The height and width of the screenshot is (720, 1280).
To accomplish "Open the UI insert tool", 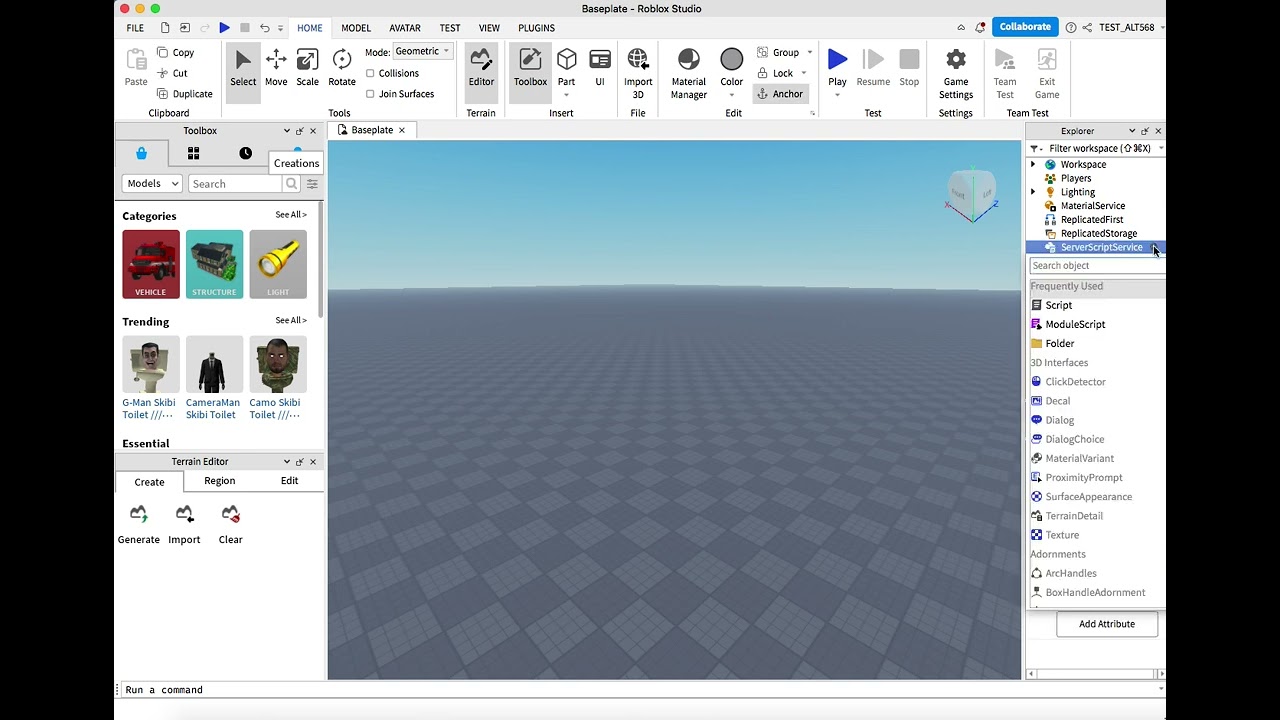I will pos(600,68).
